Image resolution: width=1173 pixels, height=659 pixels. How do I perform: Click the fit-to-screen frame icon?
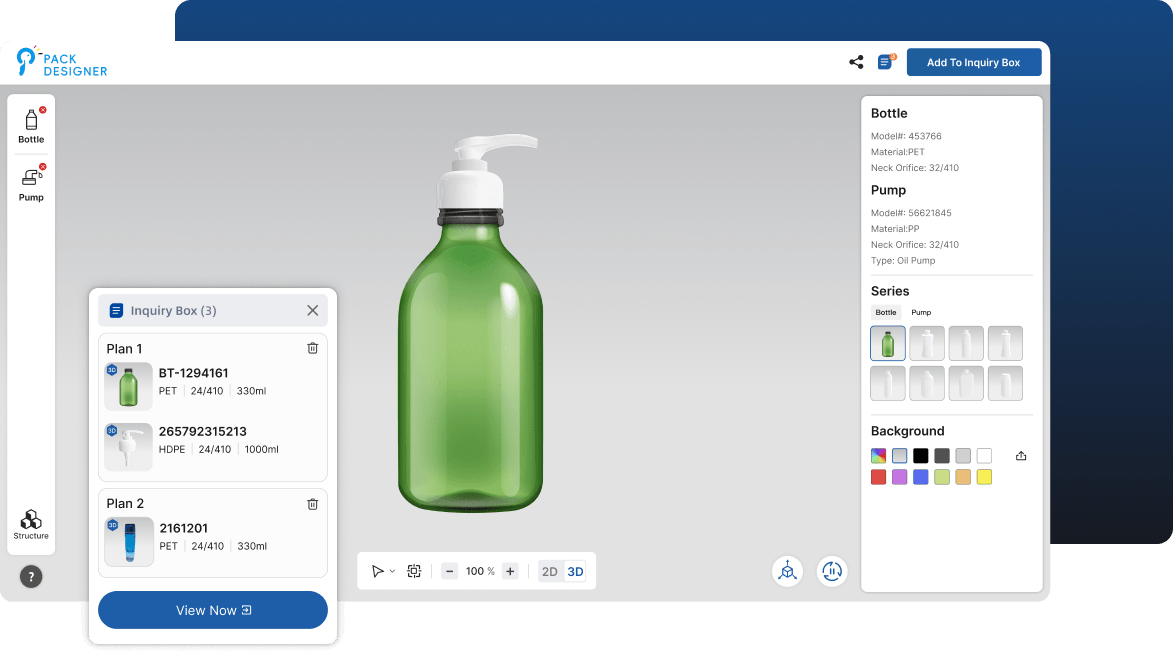point(414,571)
